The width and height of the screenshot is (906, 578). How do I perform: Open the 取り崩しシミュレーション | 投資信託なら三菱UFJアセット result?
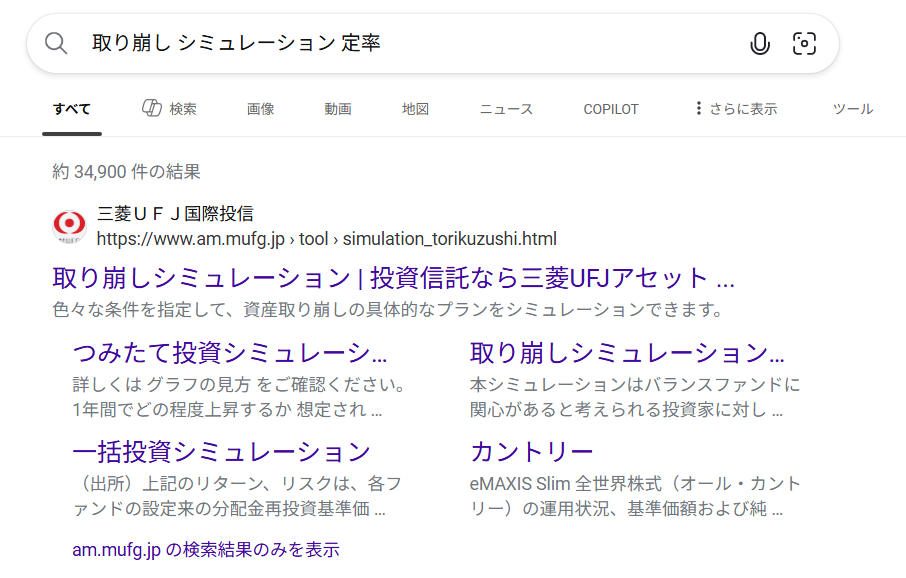pos(393,278)
